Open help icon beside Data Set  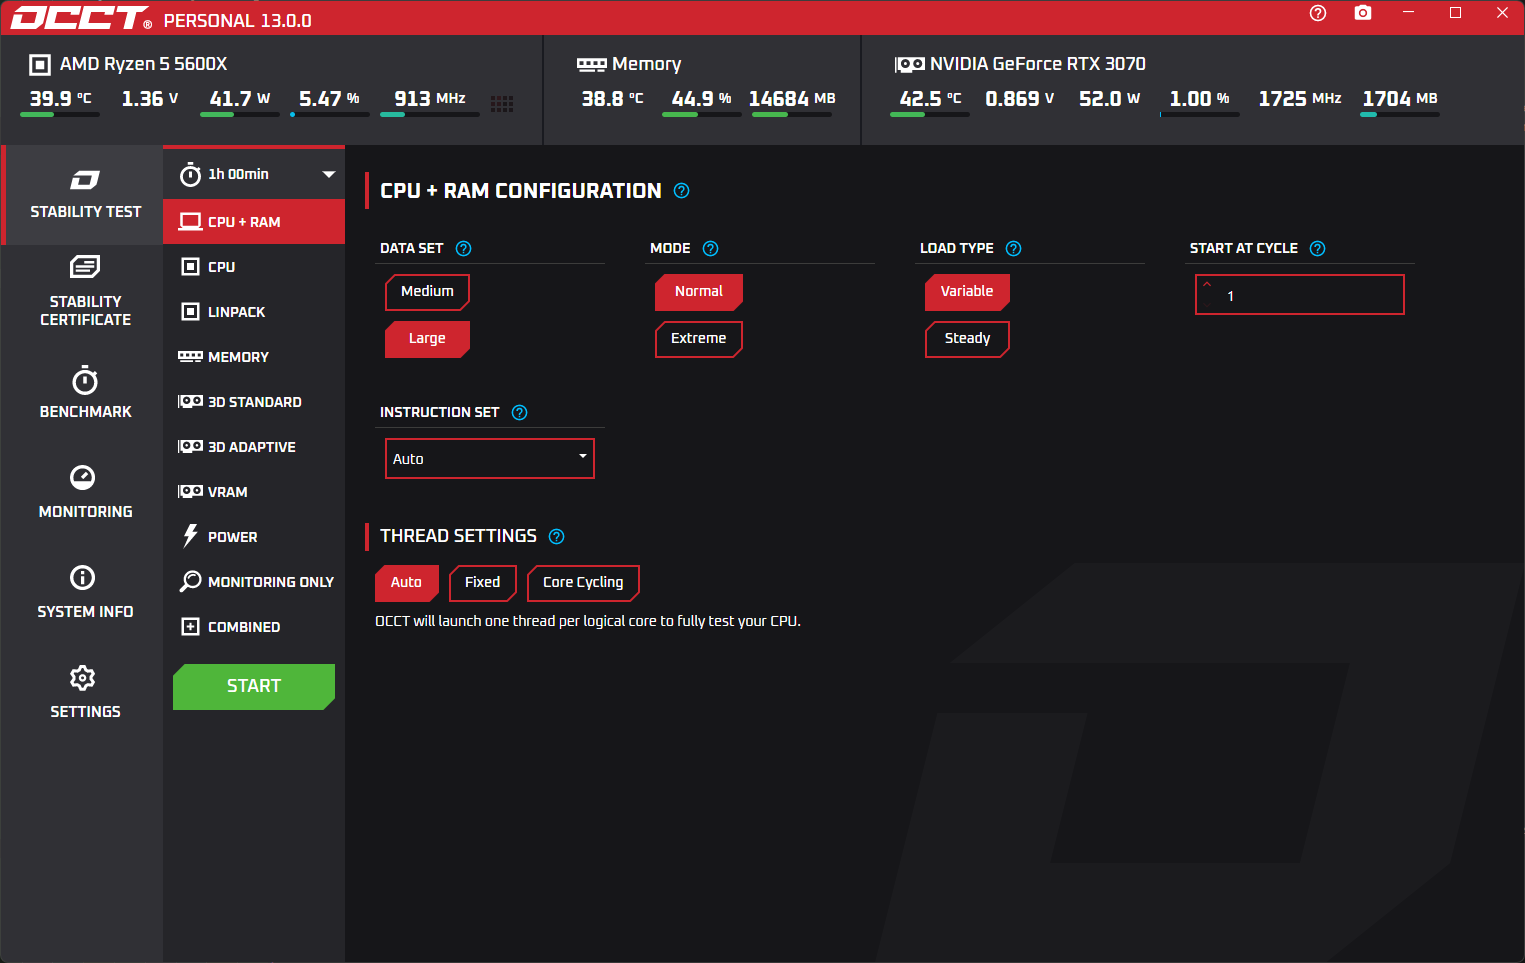pos(463,249)
